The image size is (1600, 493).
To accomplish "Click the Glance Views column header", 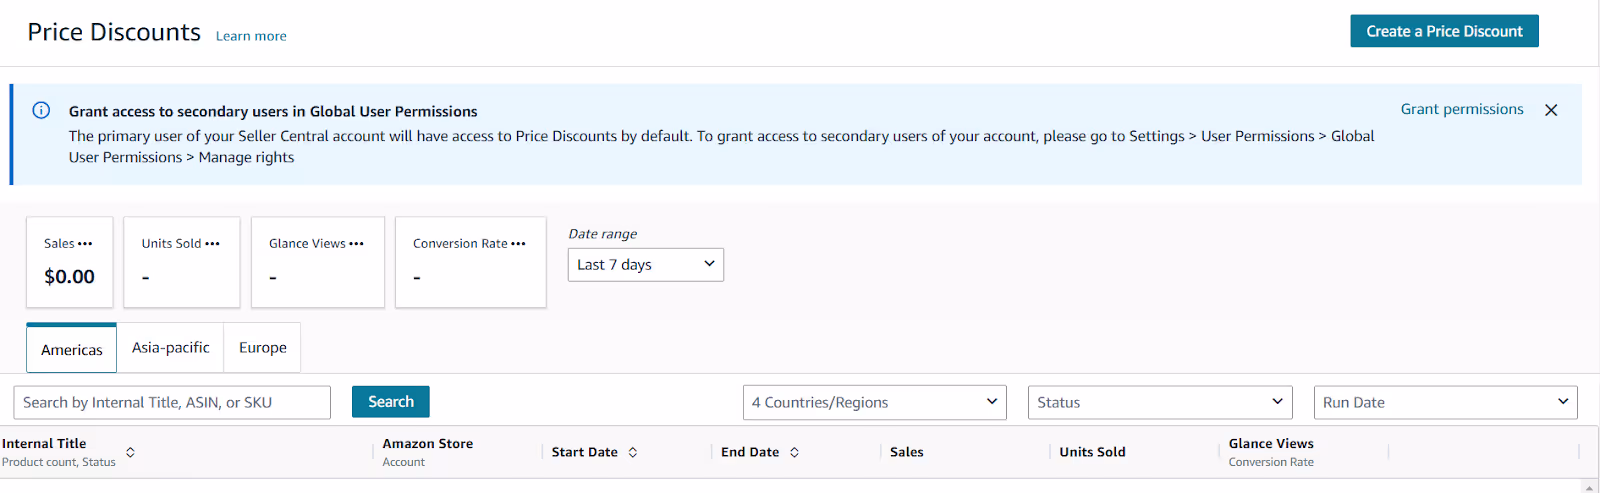I will pyautogui.click(x=1271, y=443).
